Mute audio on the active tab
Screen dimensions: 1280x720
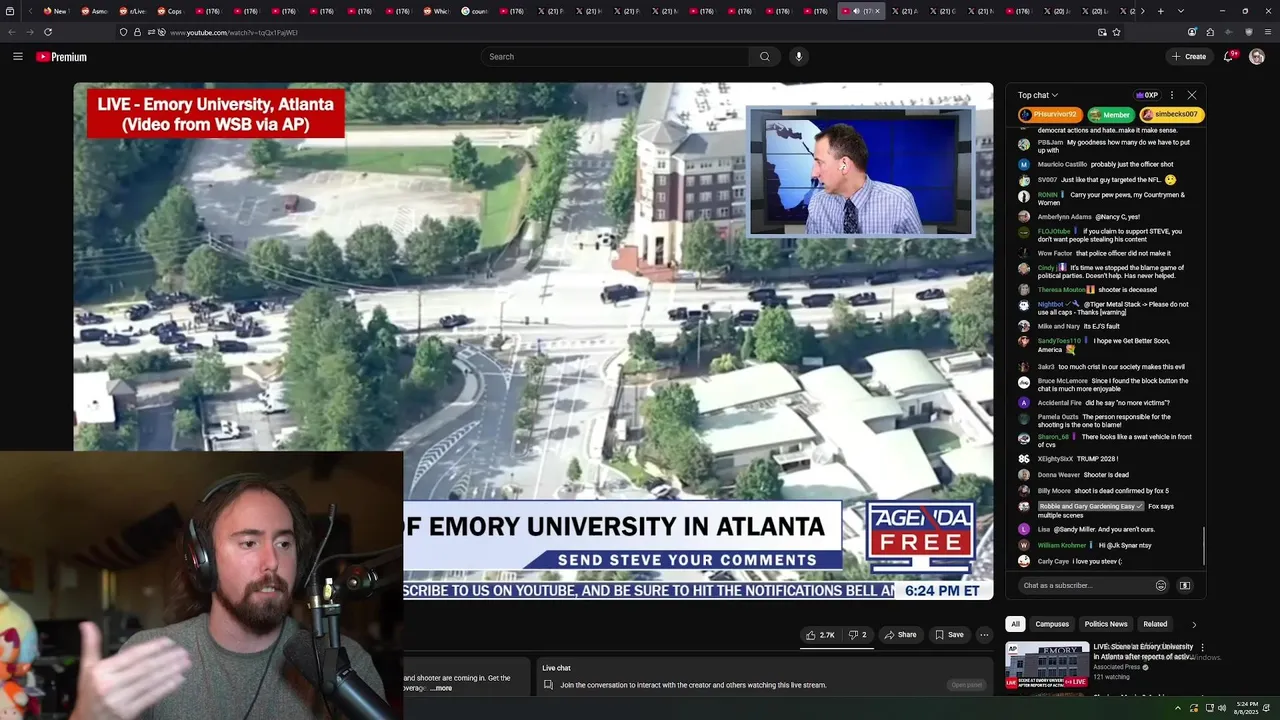coord(856,11)
